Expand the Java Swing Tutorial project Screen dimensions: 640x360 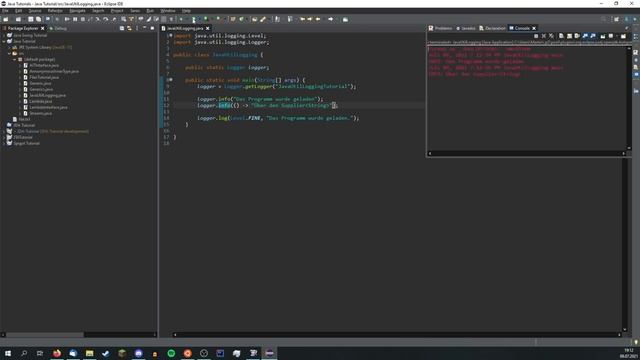pos(4,36)
